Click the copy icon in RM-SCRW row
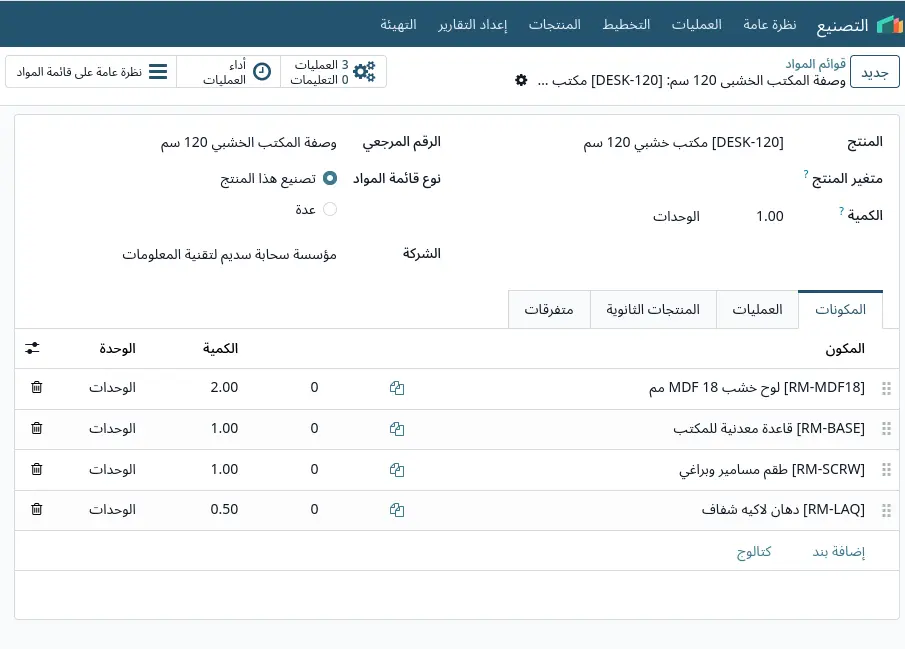 [x=397, y=469]
